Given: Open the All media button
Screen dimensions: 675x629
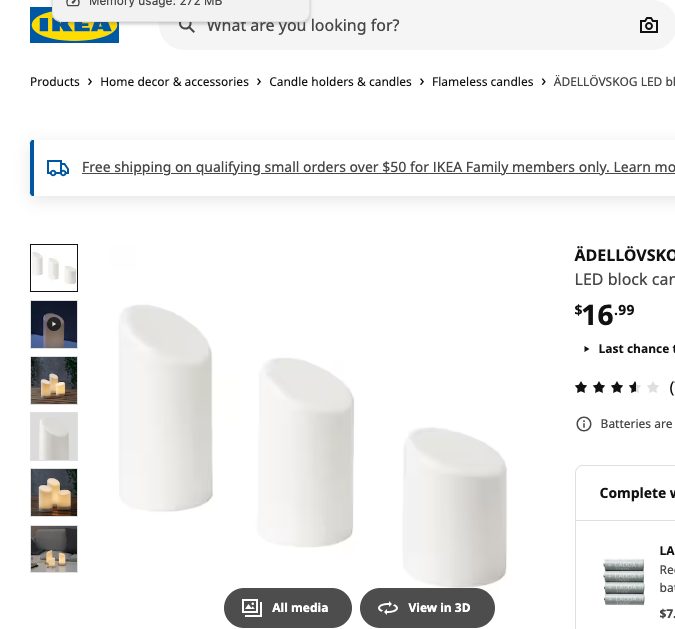Looking at the screenshot, I should point(288,608).
